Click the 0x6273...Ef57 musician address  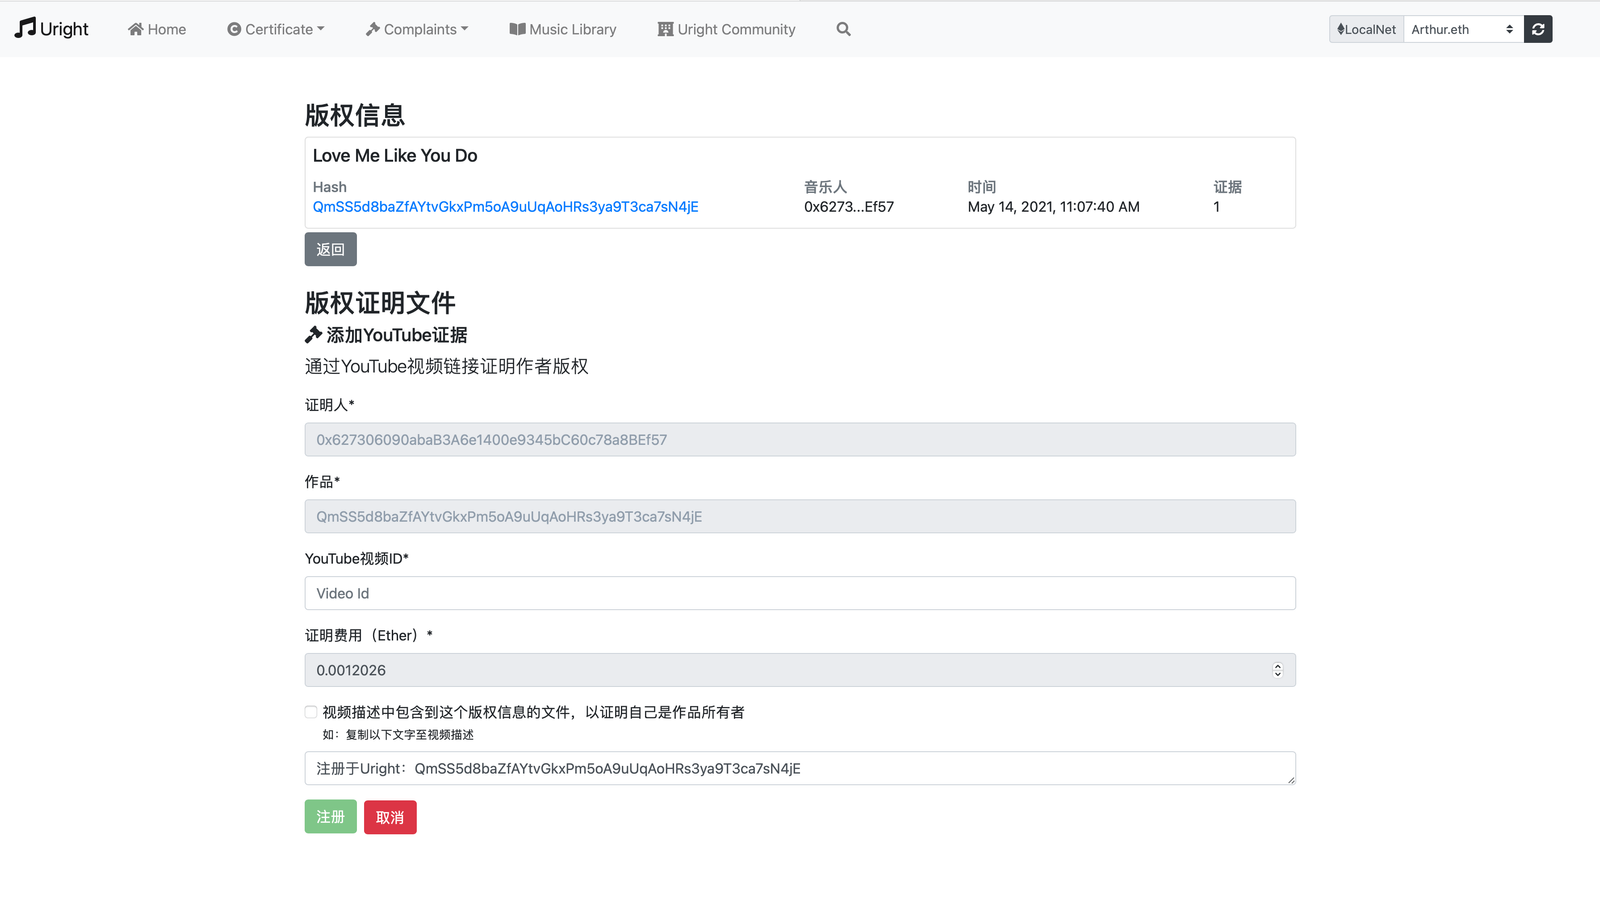849,207
